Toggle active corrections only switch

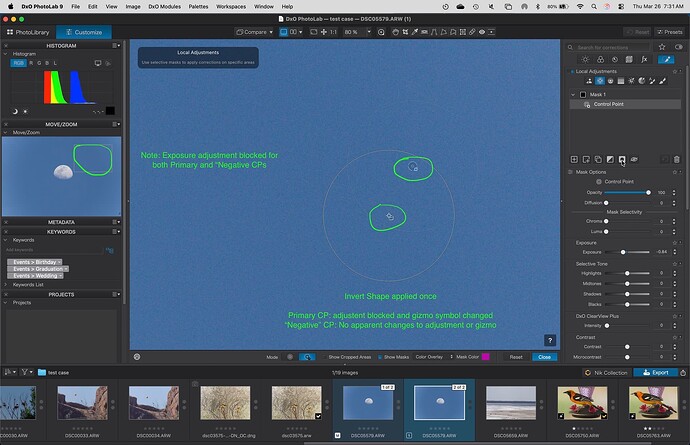(679, 47)
